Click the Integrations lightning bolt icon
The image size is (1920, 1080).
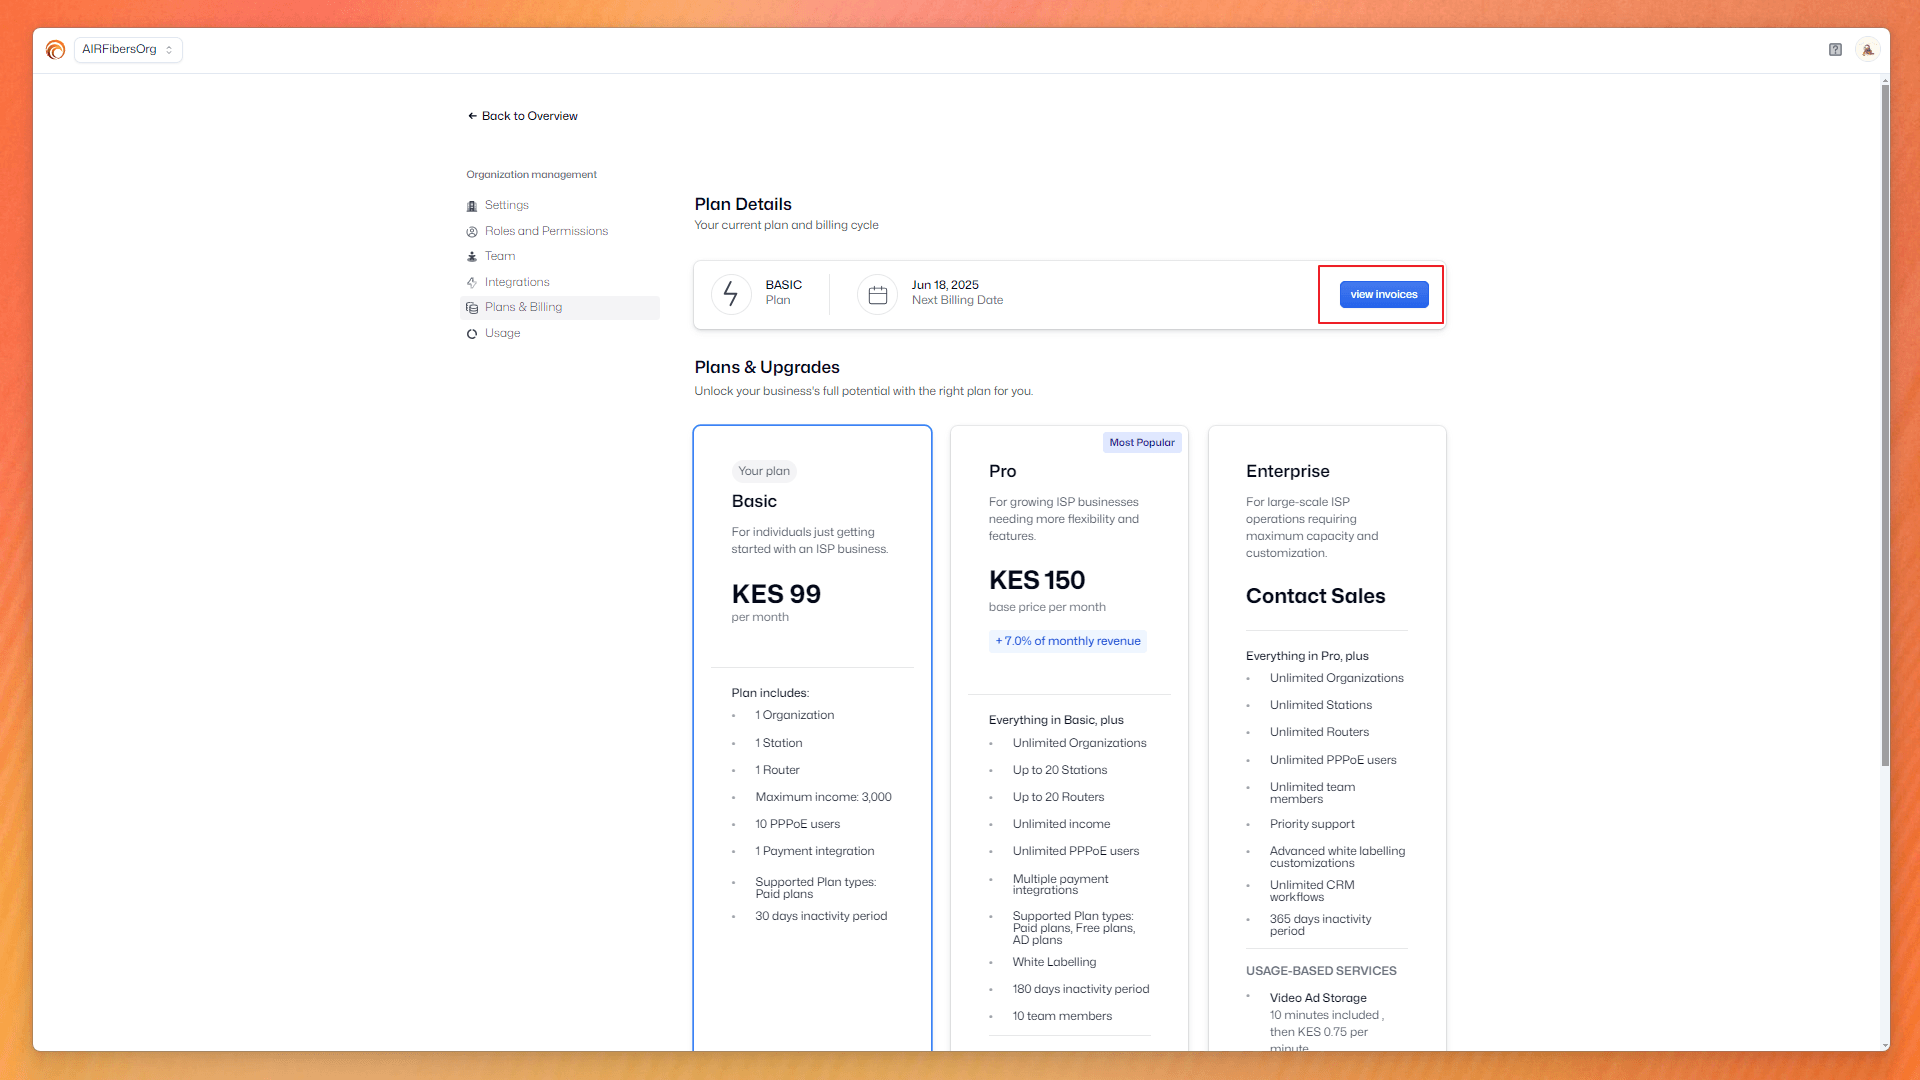(471, 282)
